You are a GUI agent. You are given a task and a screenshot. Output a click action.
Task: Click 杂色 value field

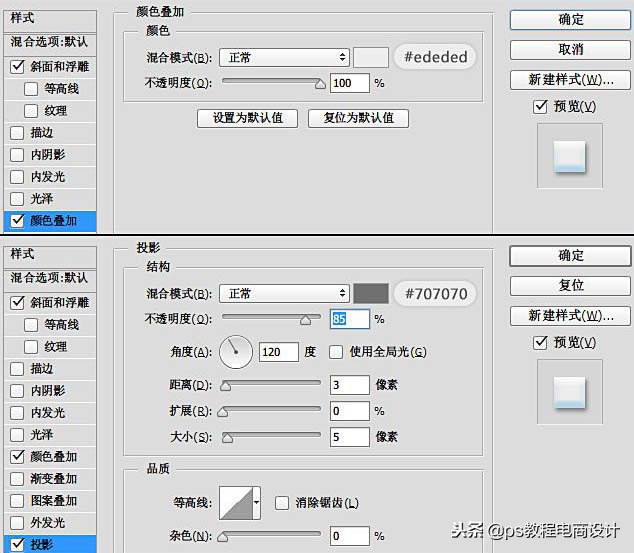(350, 536)
